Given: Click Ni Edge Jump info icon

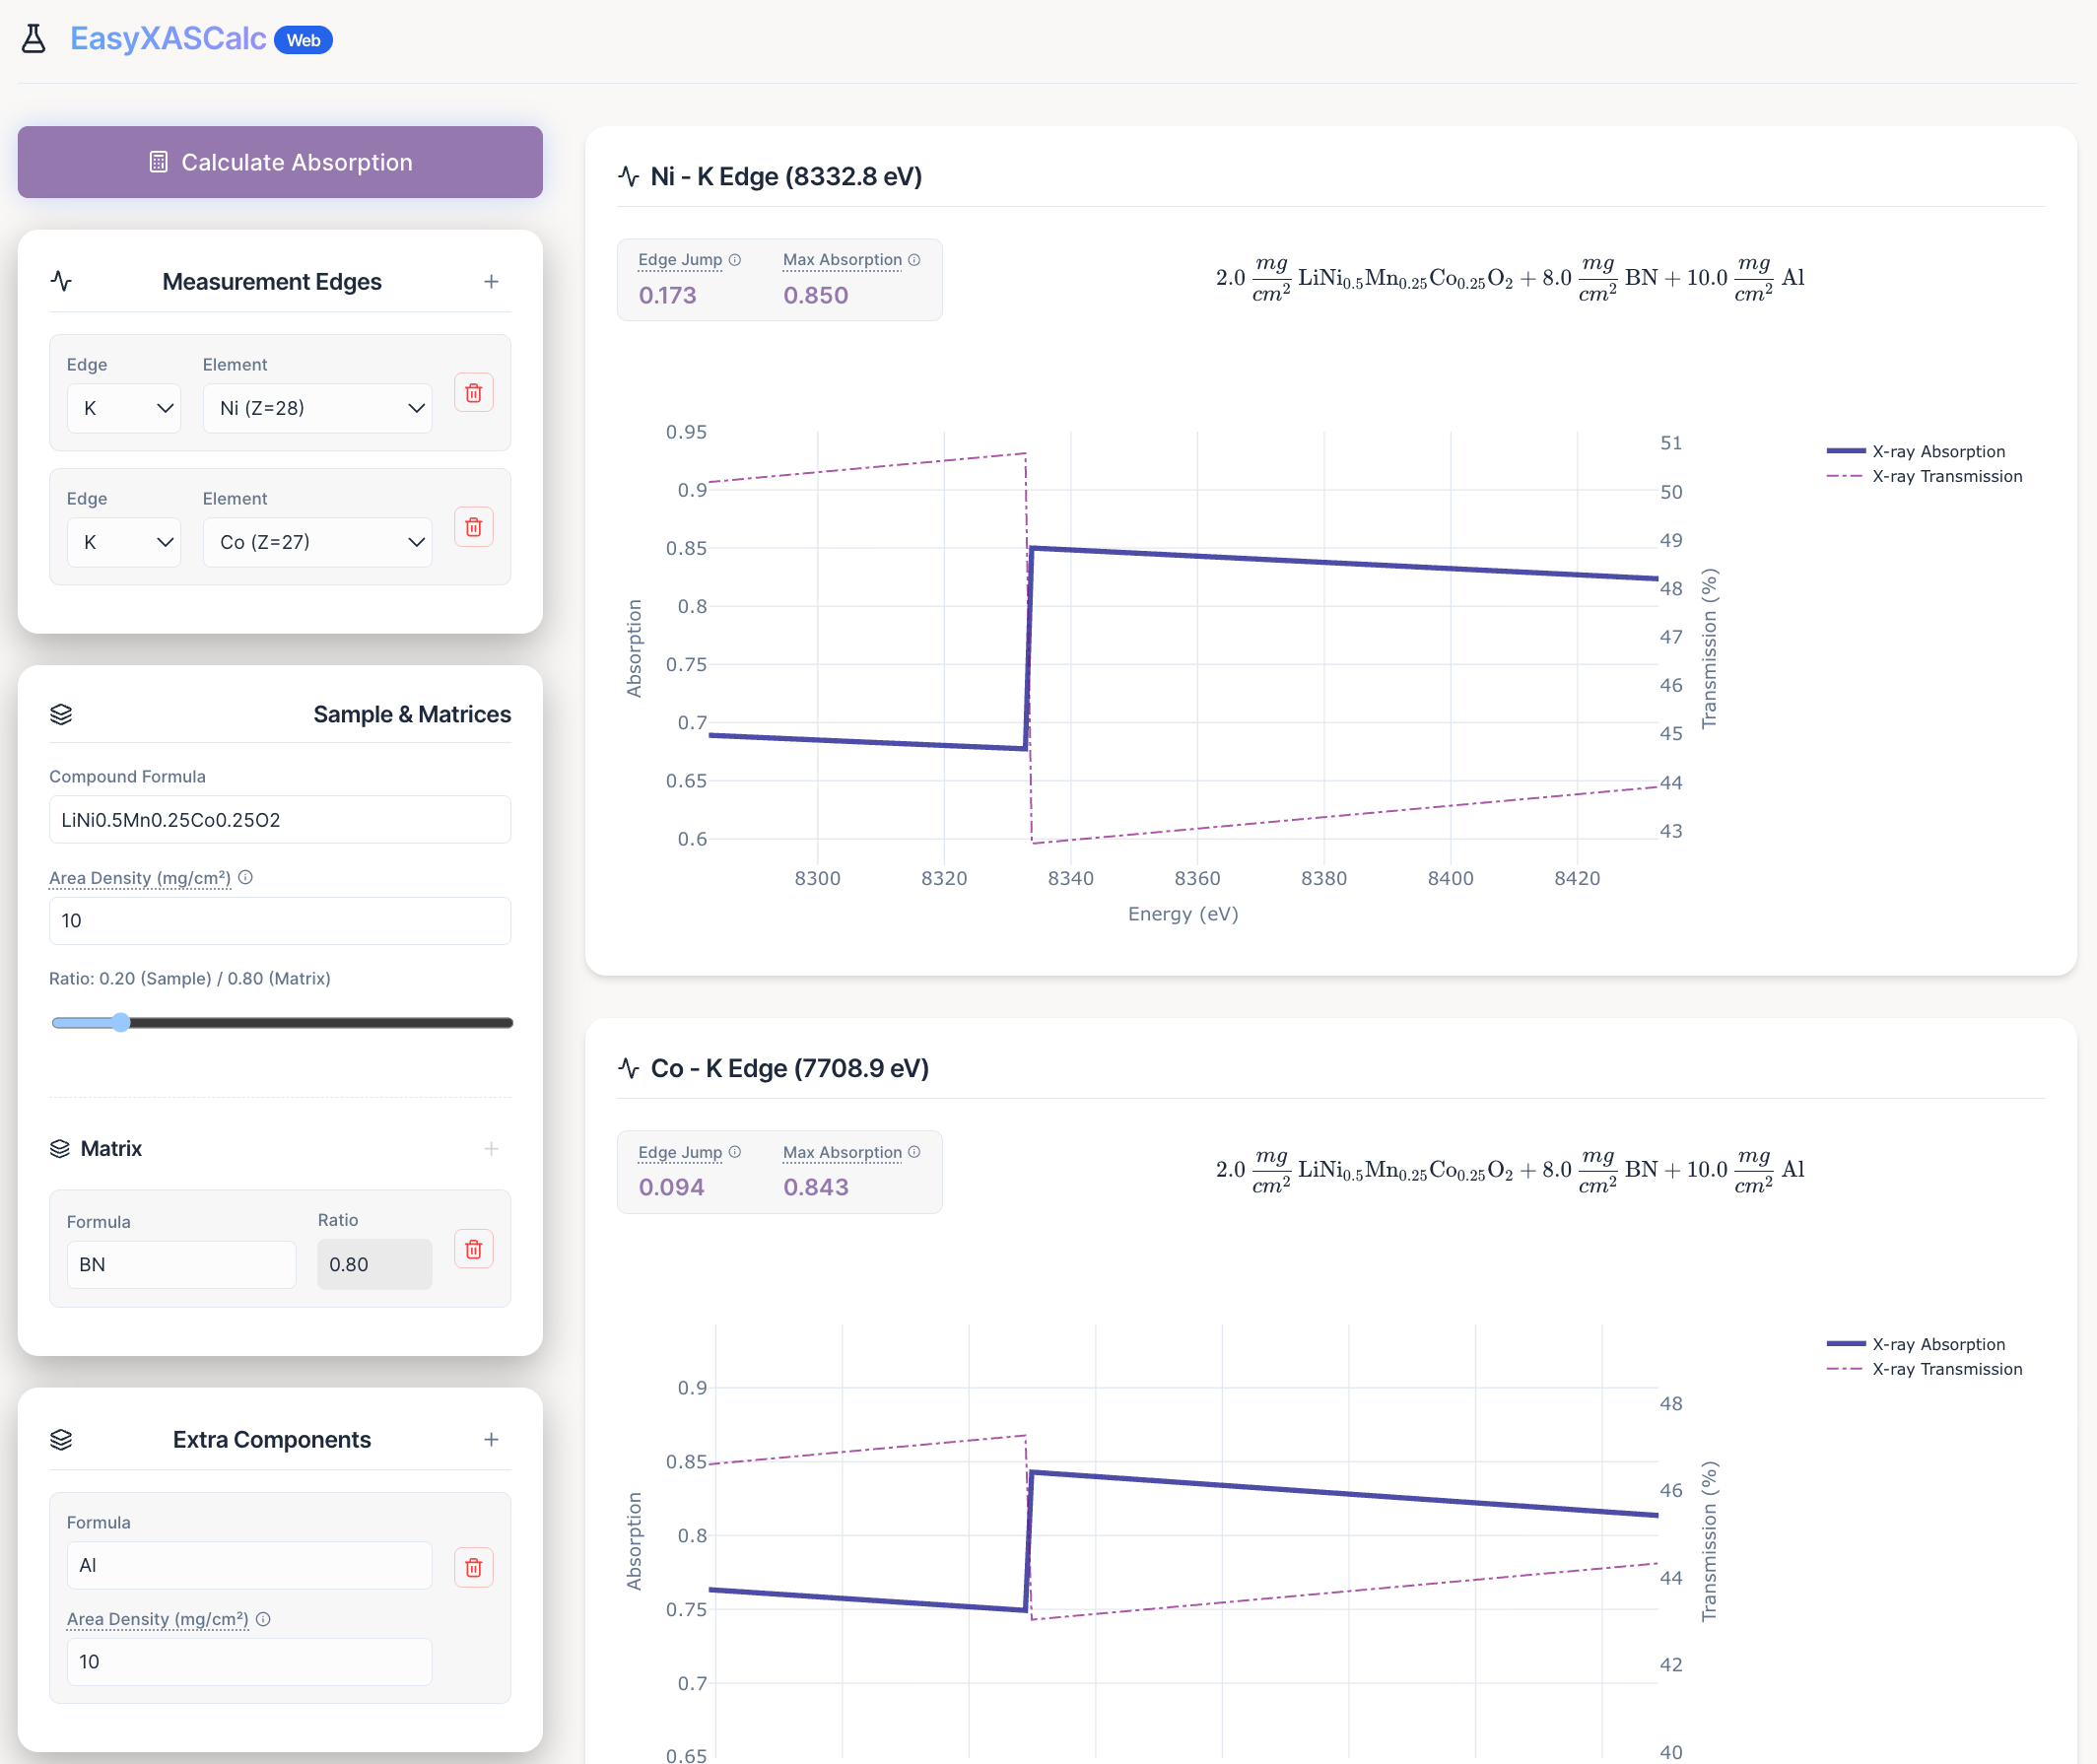Looking at the screenshot, I should tap(735, 260).
